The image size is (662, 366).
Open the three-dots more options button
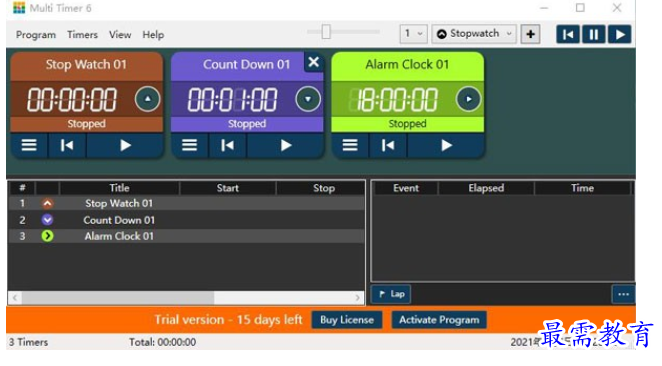click(x=623, y=294)
